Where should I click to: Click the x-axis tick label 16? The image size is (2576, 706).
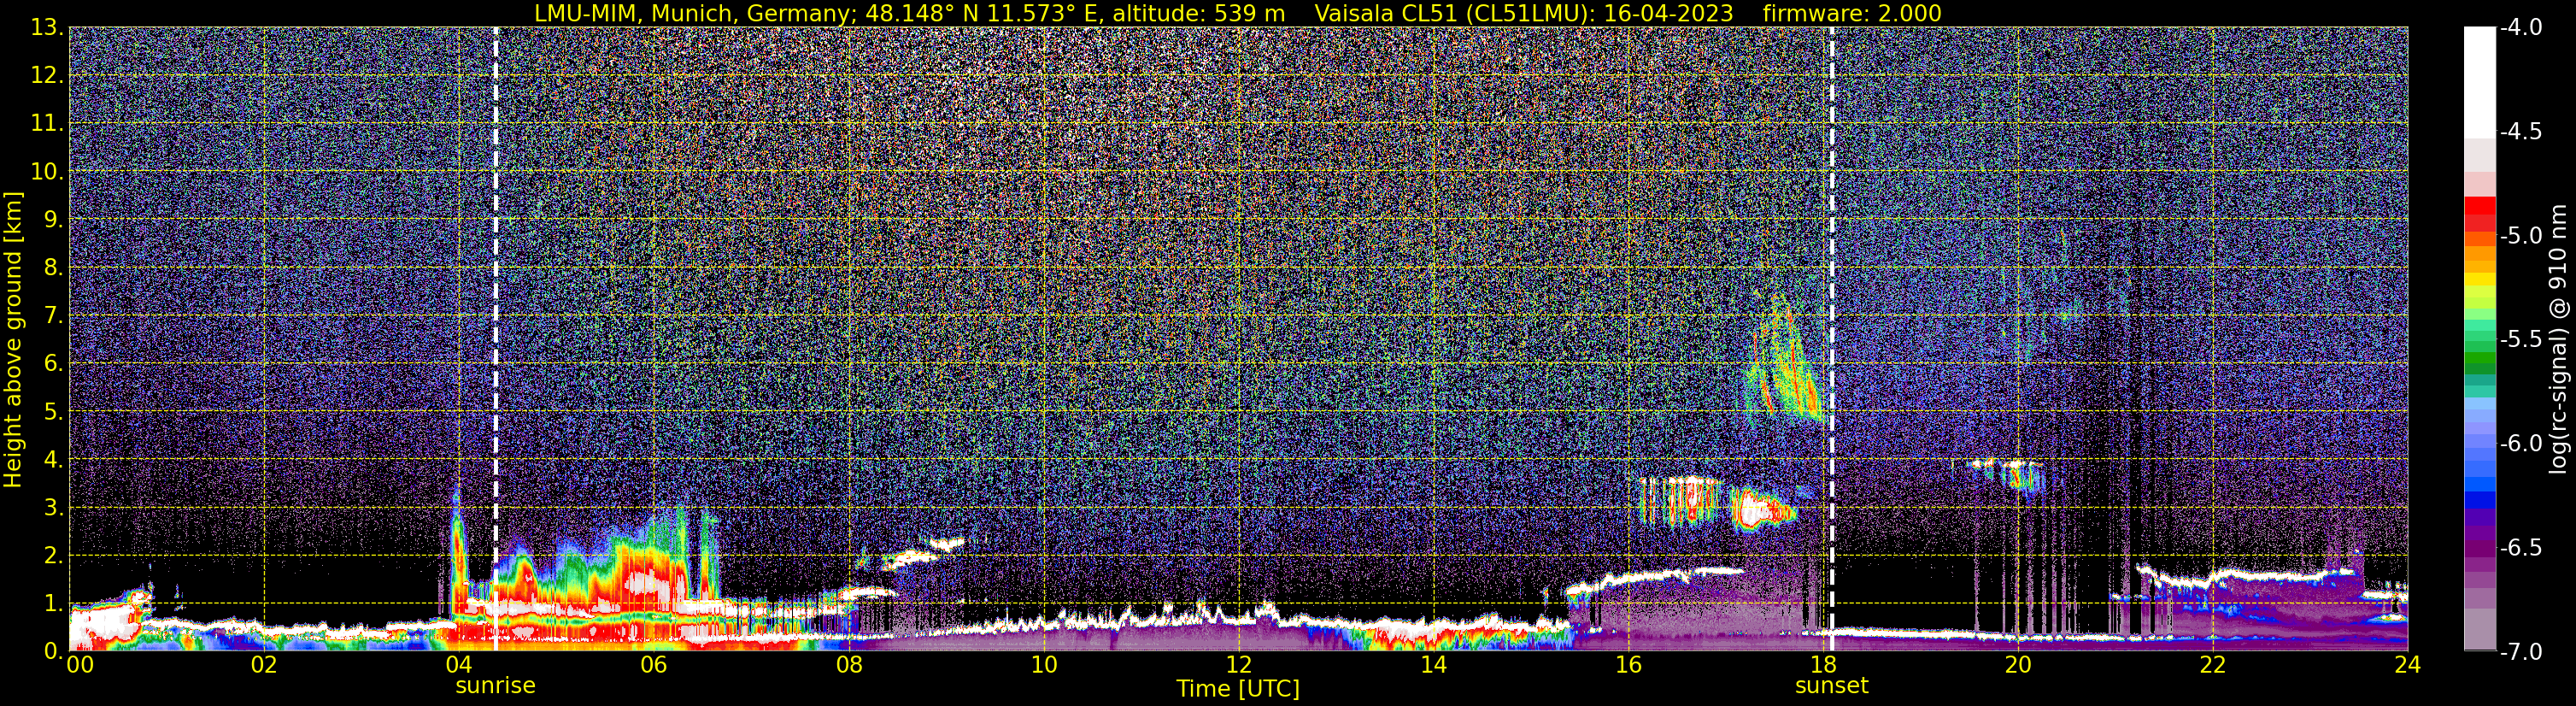[1628, 665]
